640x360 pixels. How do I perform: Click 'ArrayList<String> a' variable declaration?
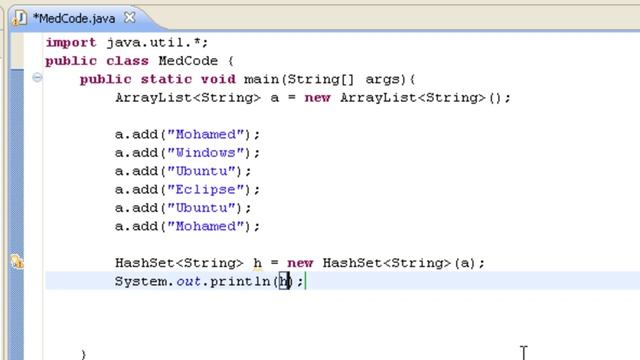197,98
